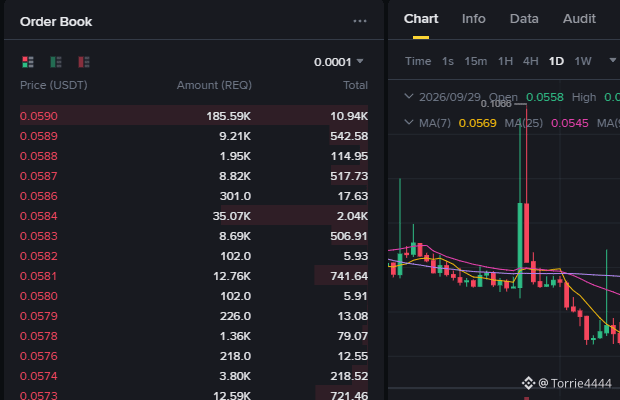This screenshot has width=620, height=400.
Task: Open the 0.0001 price precision dropdown
Action: (338, 62)
